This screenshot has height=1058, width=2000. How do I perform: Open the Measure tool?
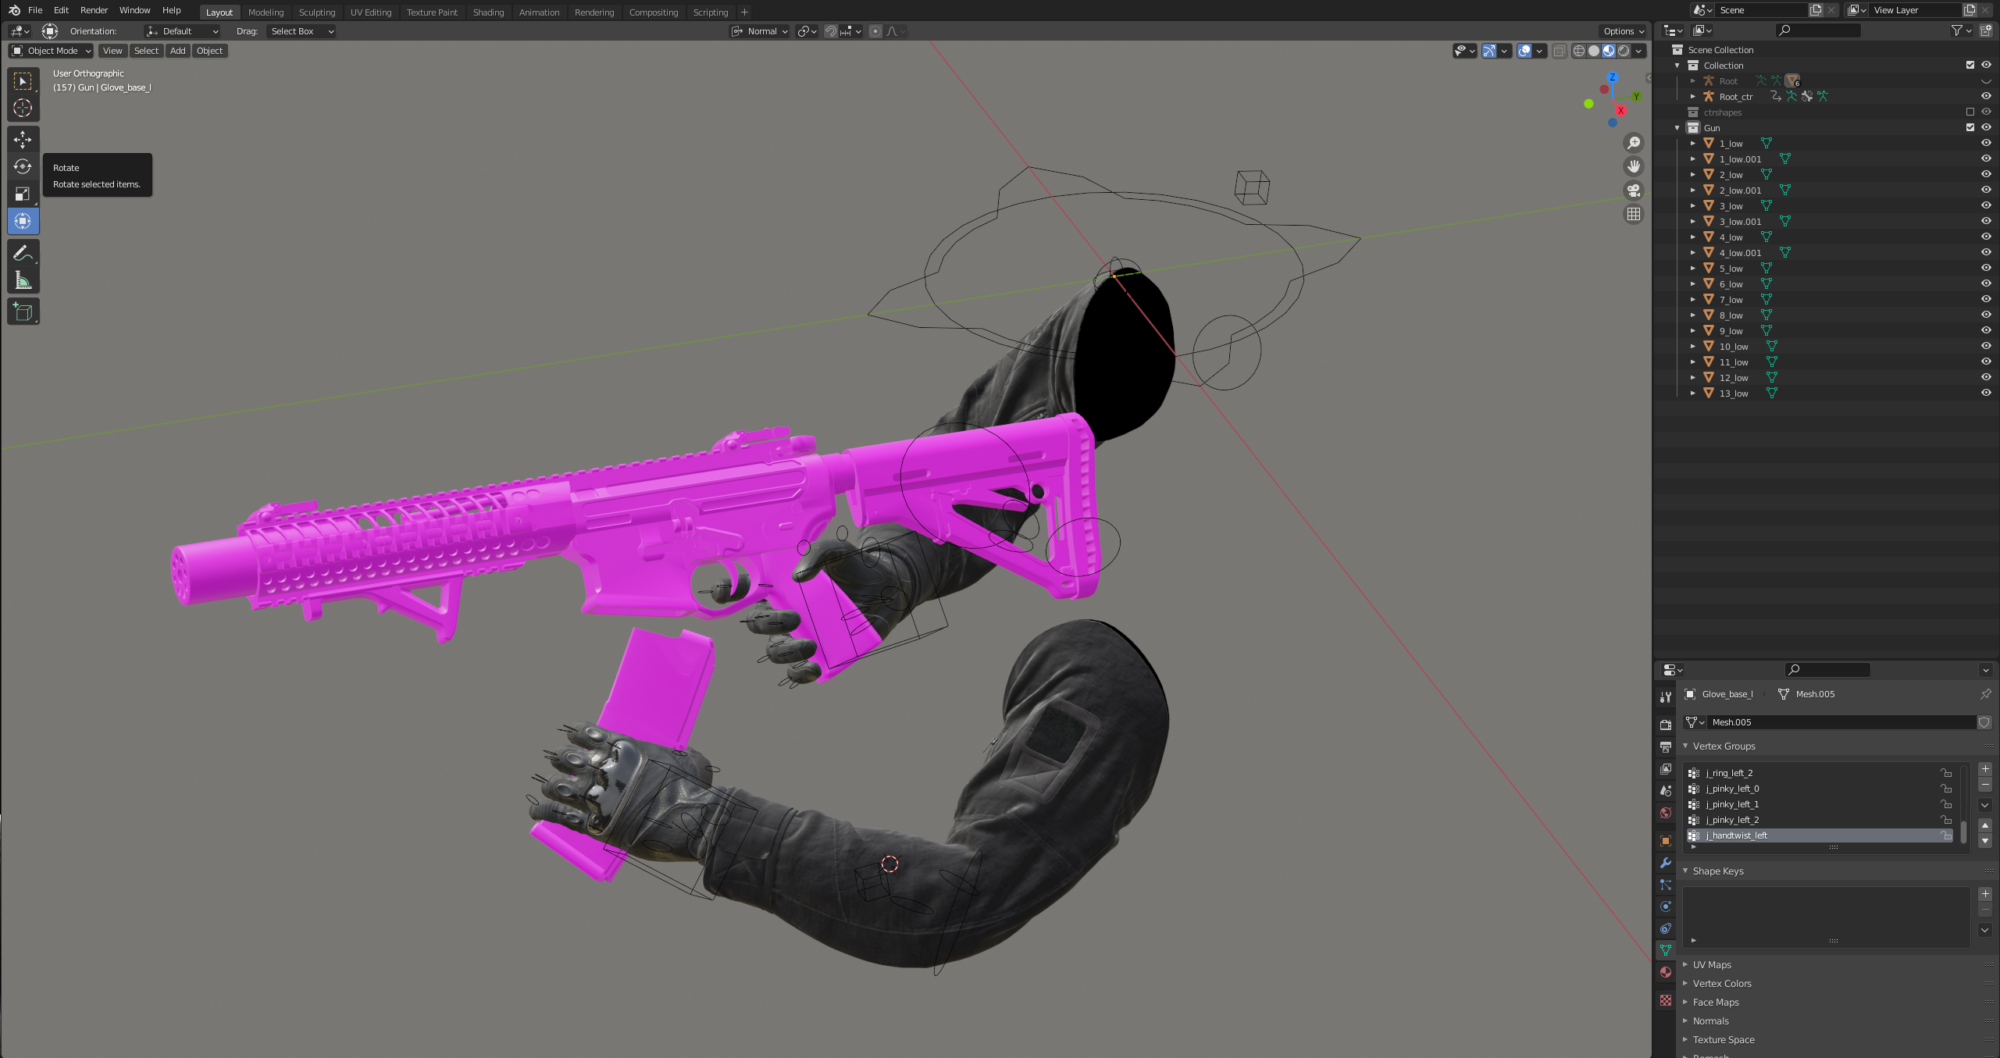point(22,278)
